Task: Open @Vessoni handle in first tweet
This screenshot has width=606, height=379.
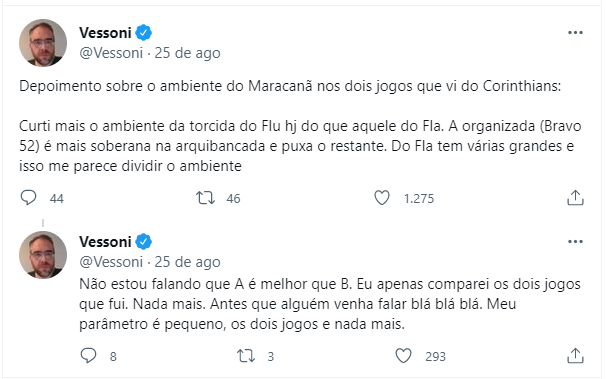Action: click(111, 53)
